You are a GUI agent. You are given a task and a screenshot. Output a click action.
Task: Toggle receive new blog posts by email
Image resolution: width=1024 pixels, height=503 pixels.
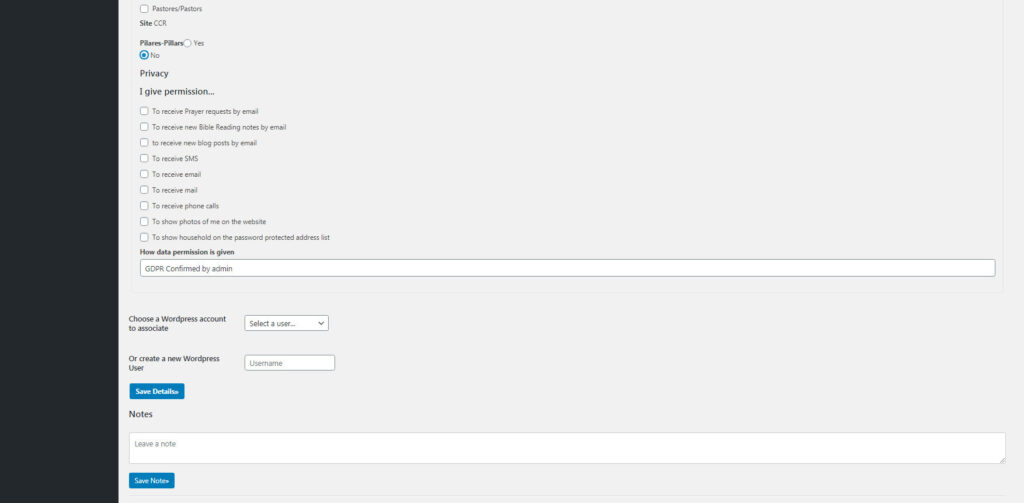tap(144, 143)
